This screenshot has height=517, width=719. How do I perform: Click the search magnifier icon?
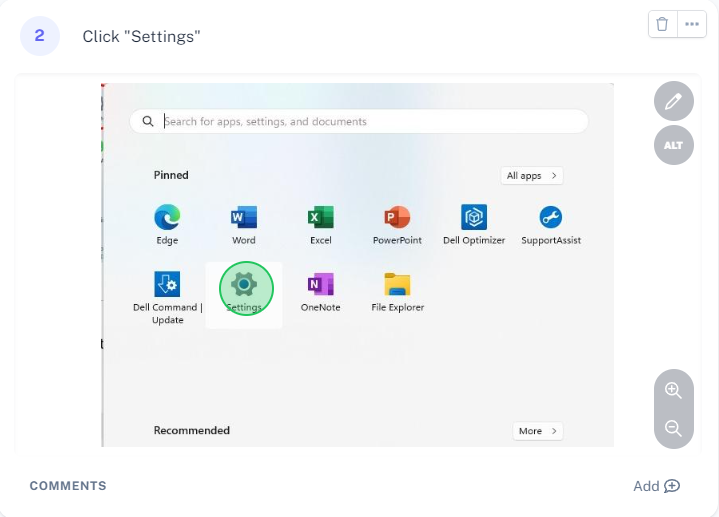click(x=148, y=121)
